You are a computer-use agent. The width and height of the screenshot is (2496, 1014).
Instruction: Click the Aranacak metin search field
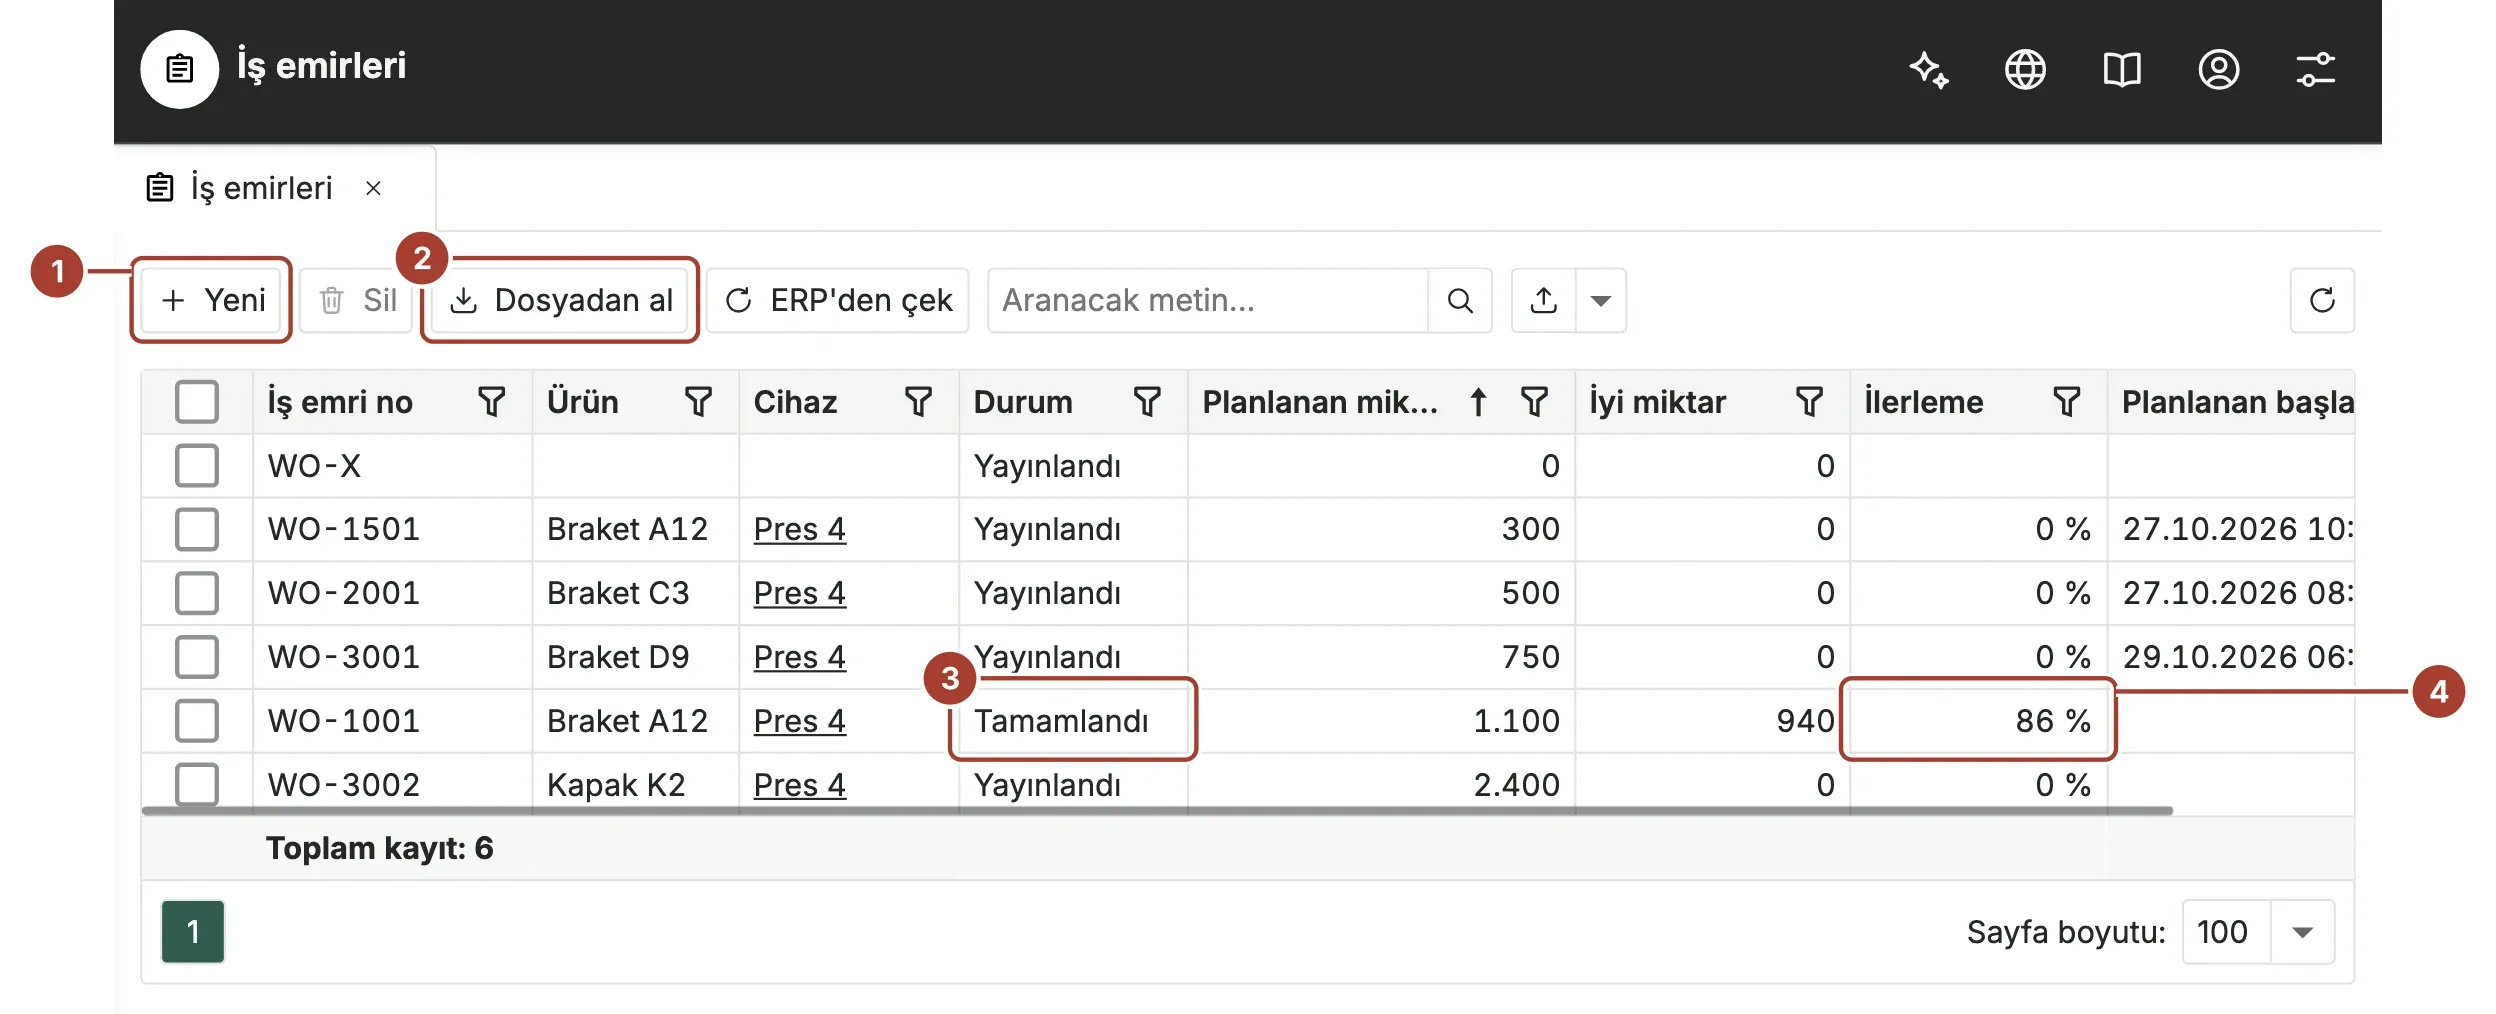click(x=1207, y=300)
